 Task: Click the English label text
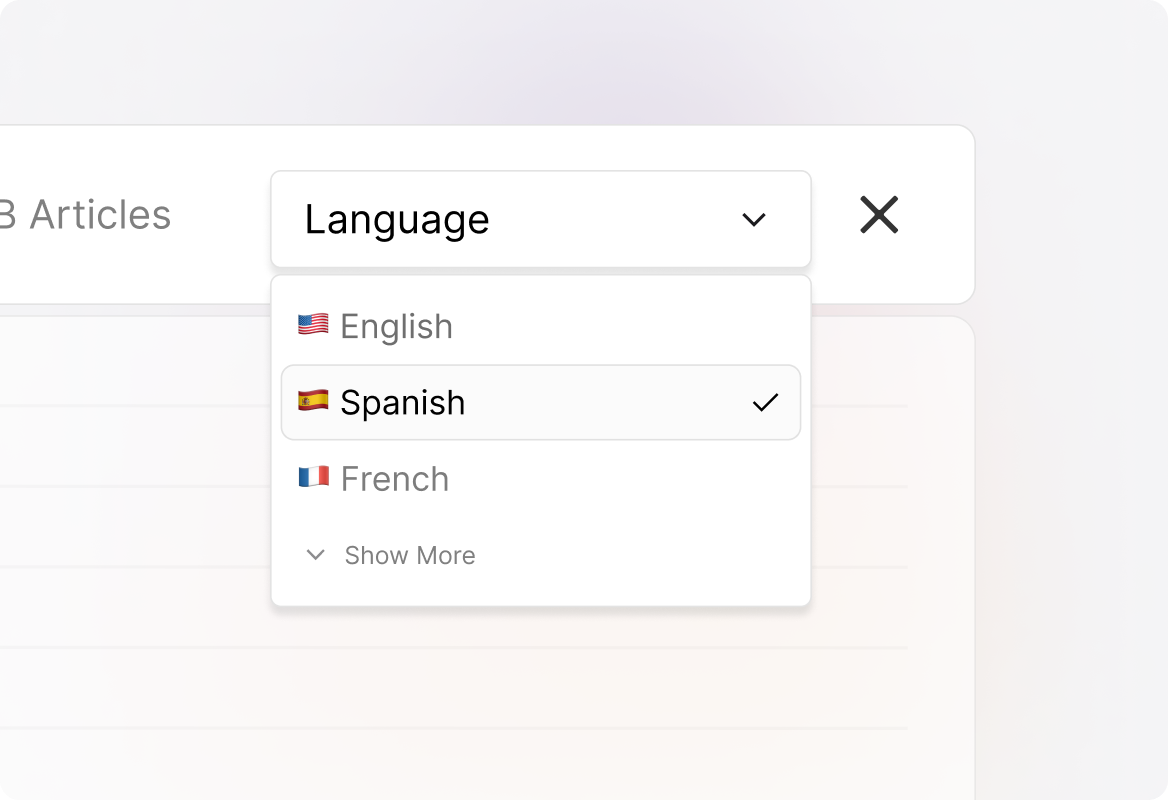click(396, 327)
